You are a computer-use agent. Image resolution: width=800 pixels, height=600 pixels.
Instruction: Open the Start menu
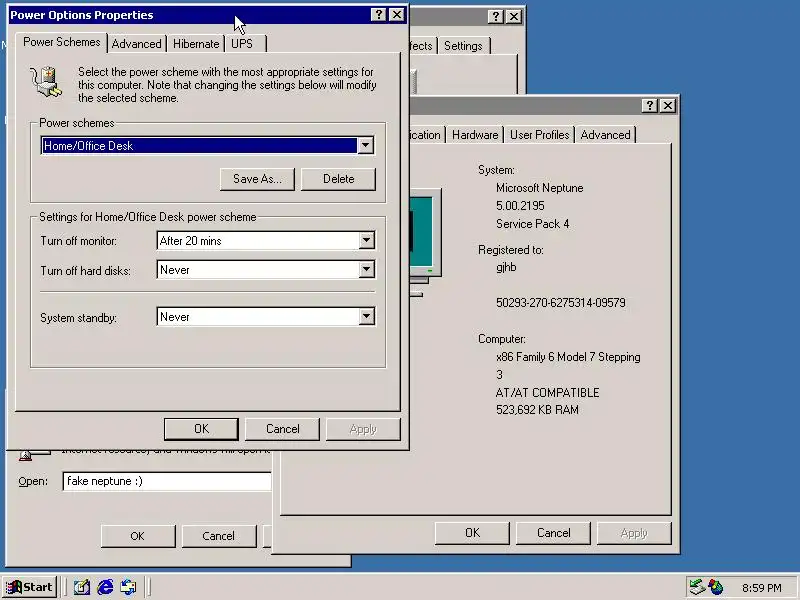tap(29, 587)
